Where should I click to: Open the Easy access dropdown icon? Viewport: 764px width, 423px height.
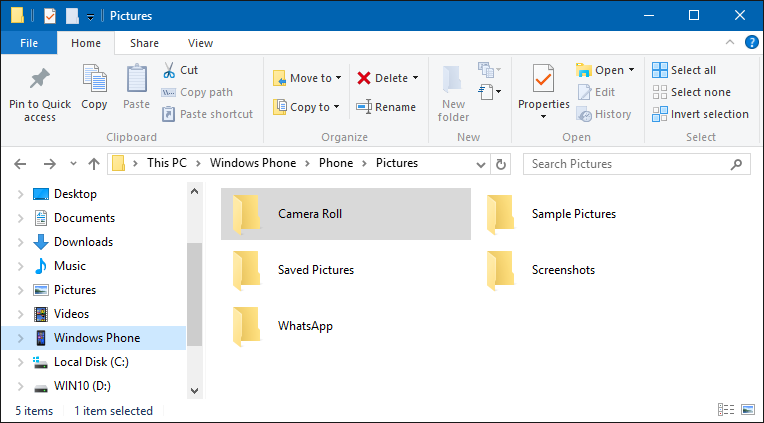click(x=489, y=92)
